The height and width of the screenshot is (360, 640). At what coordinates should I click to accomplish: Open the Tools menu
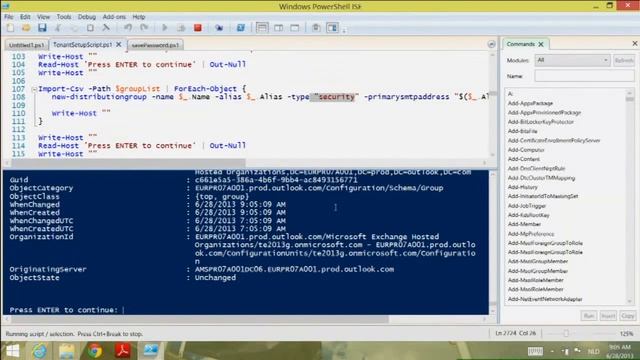point(64,17)
